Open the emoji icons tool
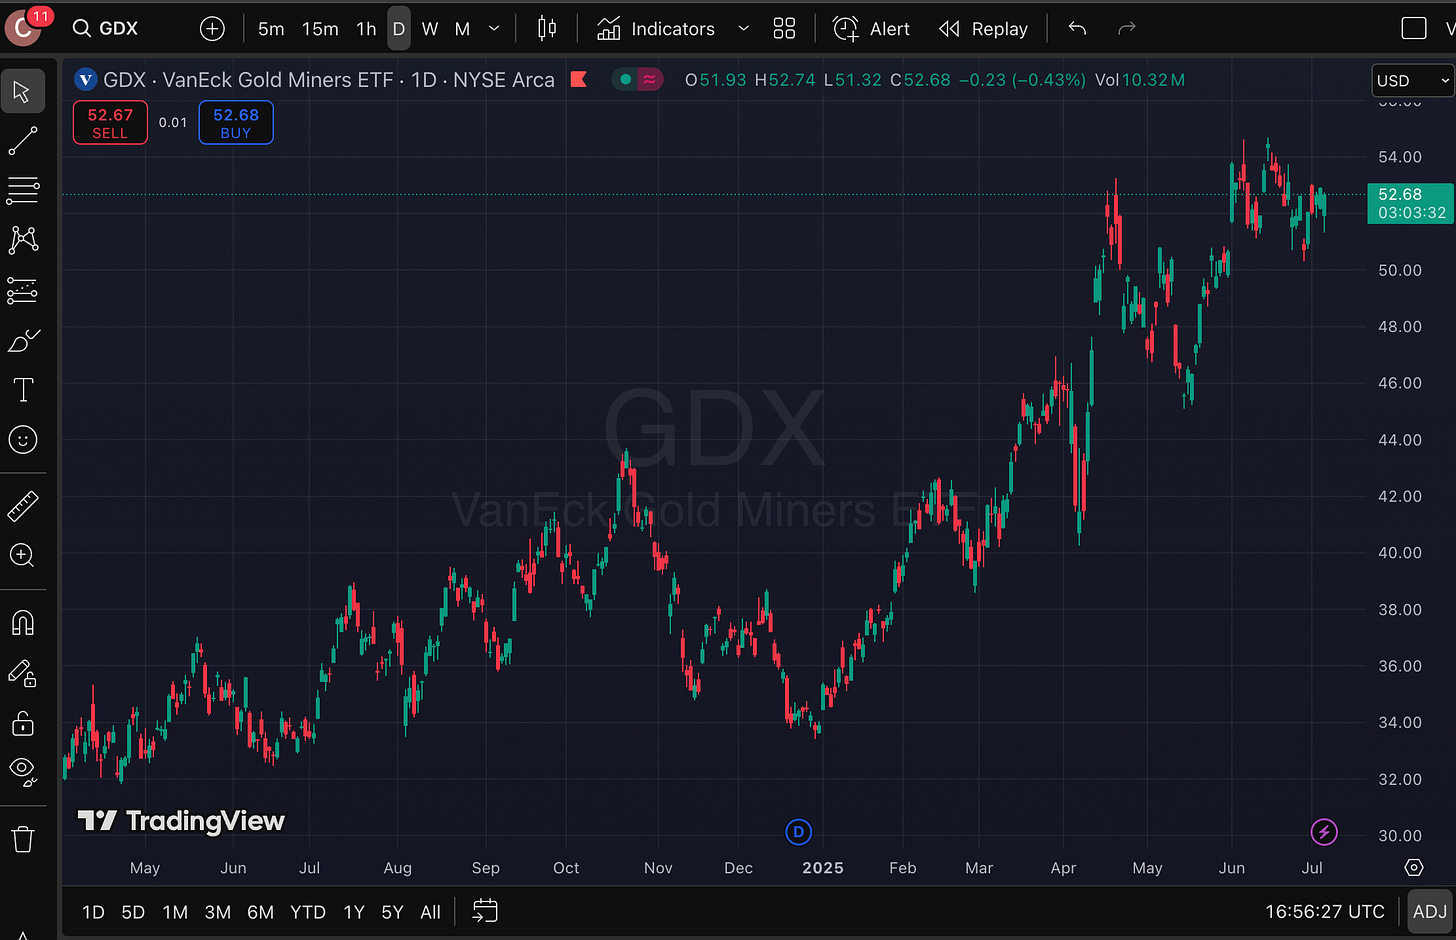 (x=22, y=440)
